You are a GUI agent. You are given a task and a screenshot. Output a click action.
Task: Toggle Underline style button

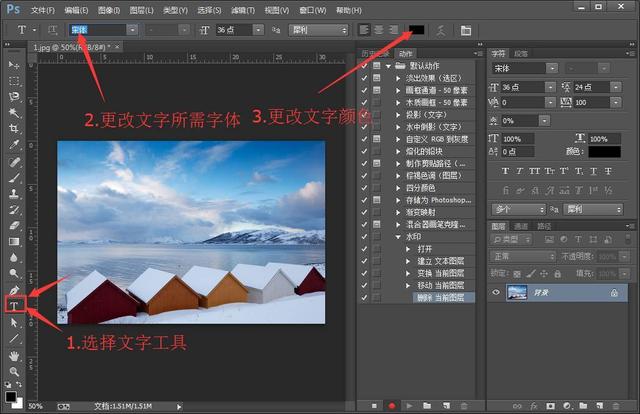coord(593,171)
